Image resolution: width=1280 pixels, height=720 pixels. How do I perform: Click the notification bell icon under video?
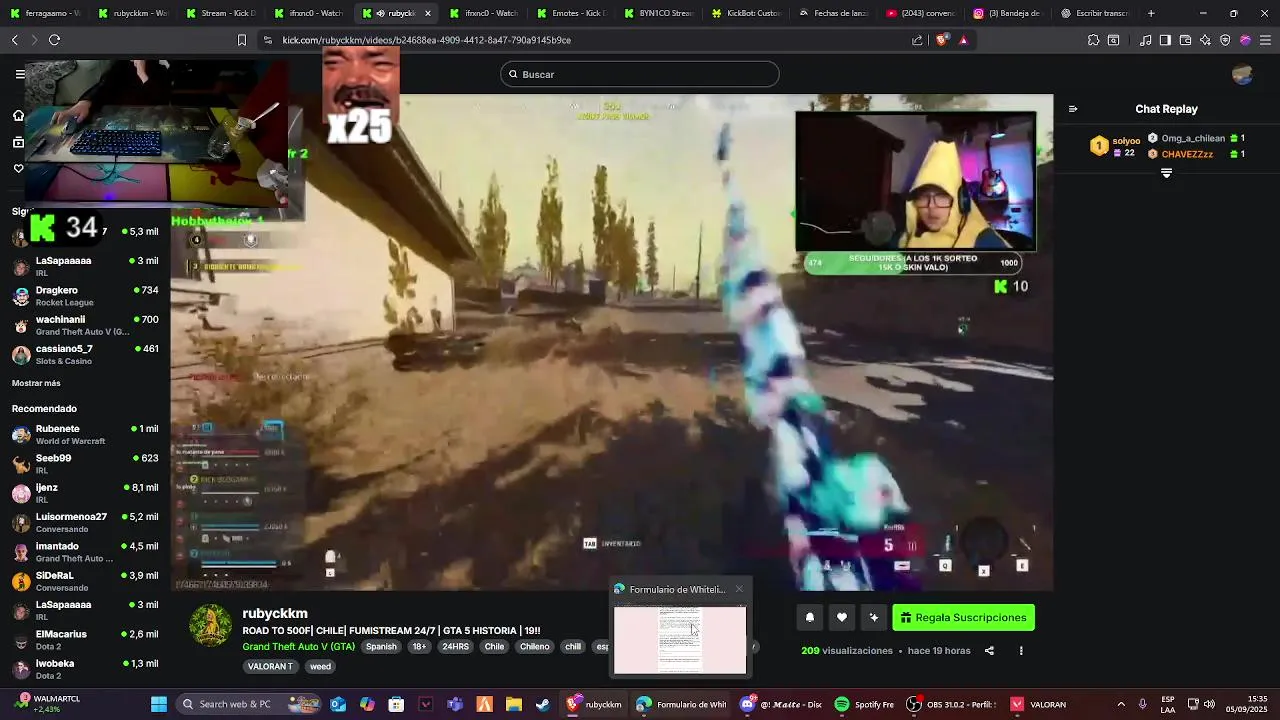810,618
